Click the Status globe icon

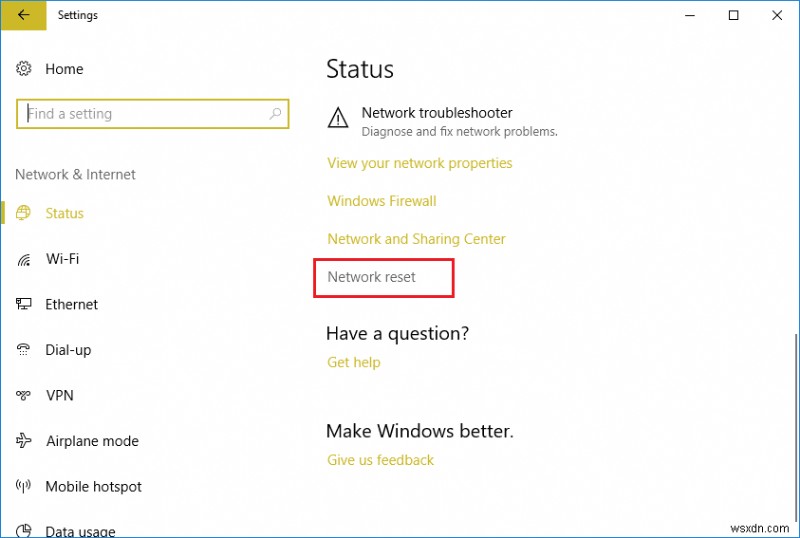(x=24, y=213)
